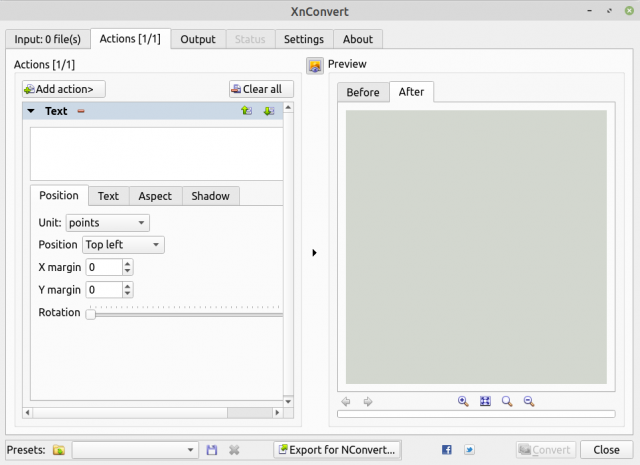Open the Shadow sub-tab
Image resolution: width=640 pixels, height=465 pixels.
coord(211,196)
